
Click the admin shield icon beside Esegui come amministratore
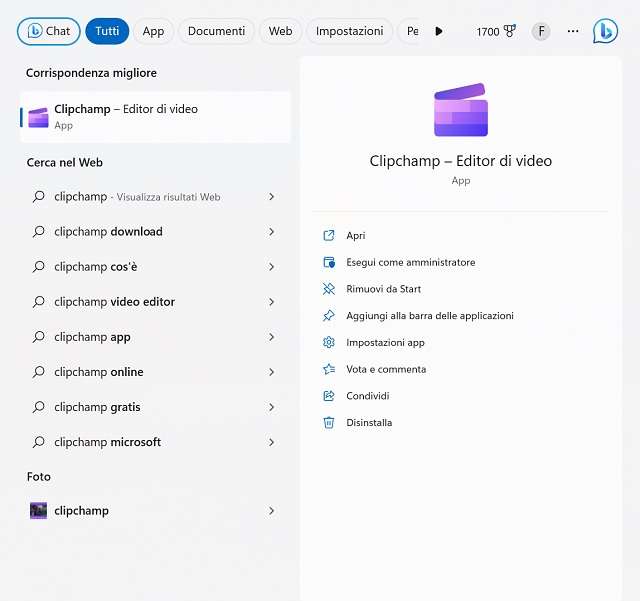329,262
